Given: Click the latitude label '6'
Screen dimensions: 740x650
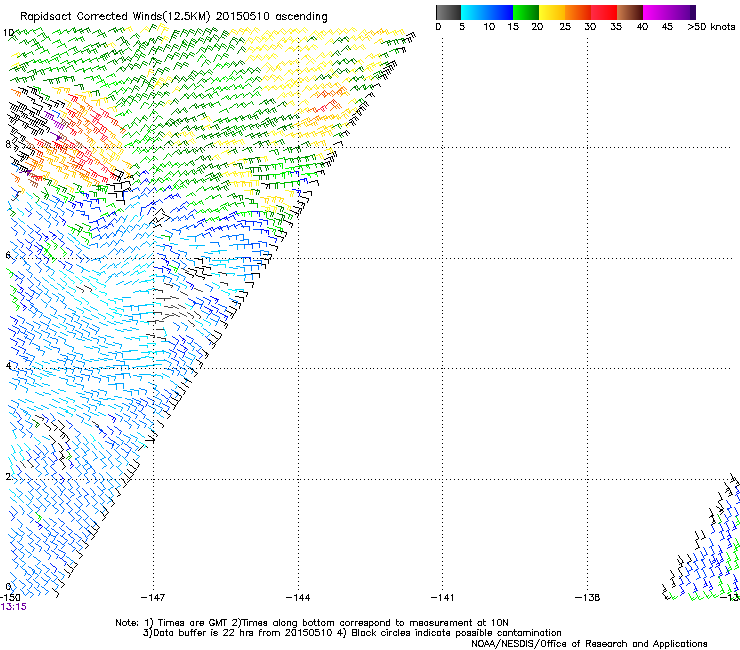Looking at the screenshot, I should tap(8, 255).
